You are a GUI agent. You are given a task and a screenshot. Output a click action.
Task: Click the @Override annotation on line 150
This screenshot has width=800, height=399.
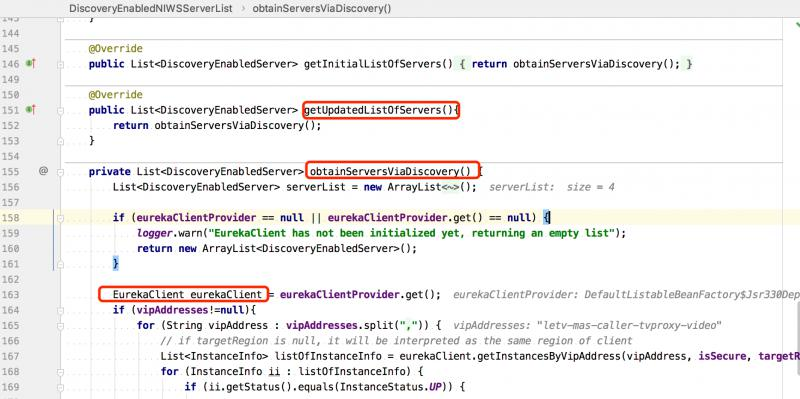click(116, 95)
